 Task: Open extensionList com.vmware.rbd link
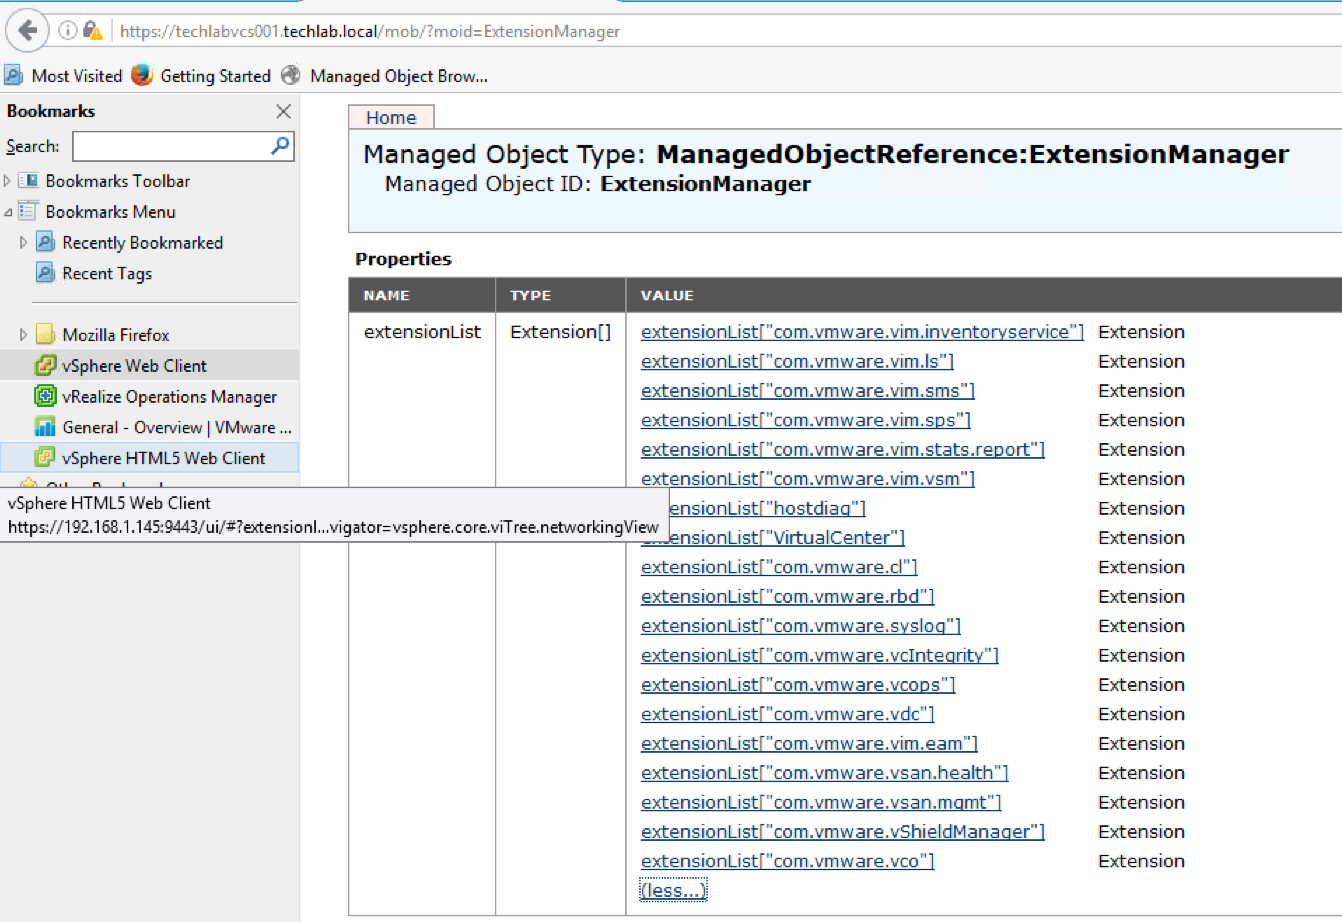pyautogui.click(x=787, y=597)
